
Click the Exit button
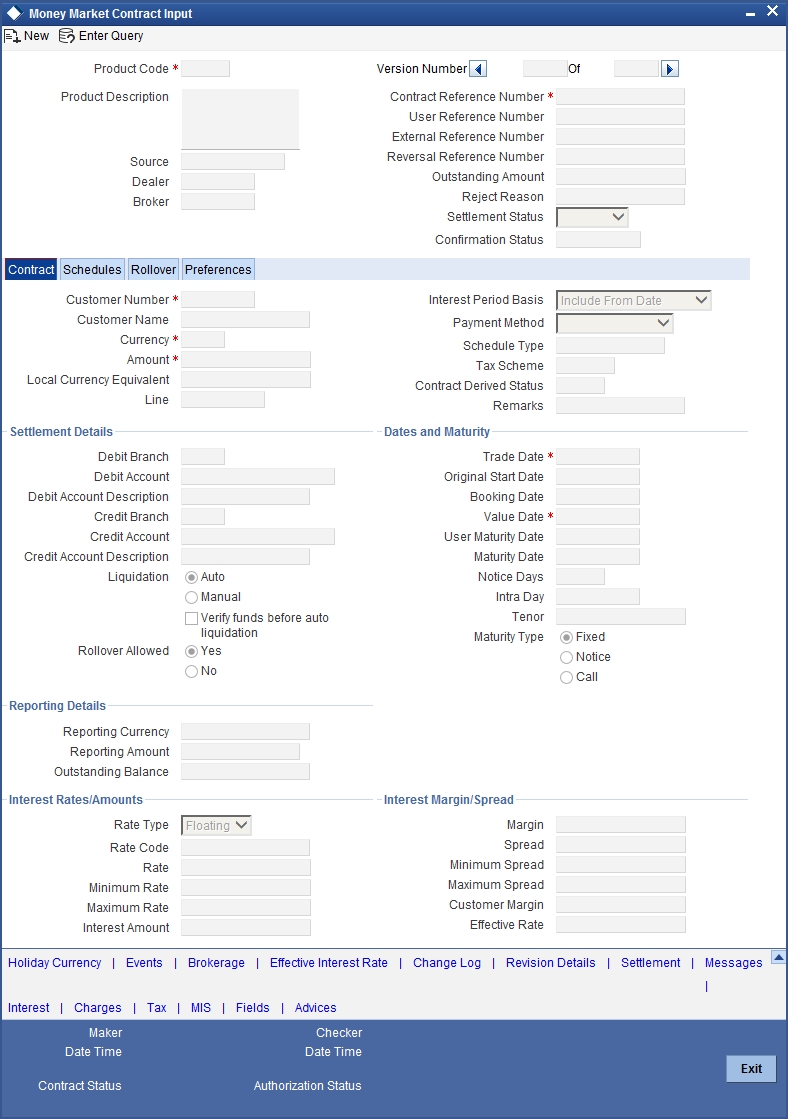(751, 1068)
